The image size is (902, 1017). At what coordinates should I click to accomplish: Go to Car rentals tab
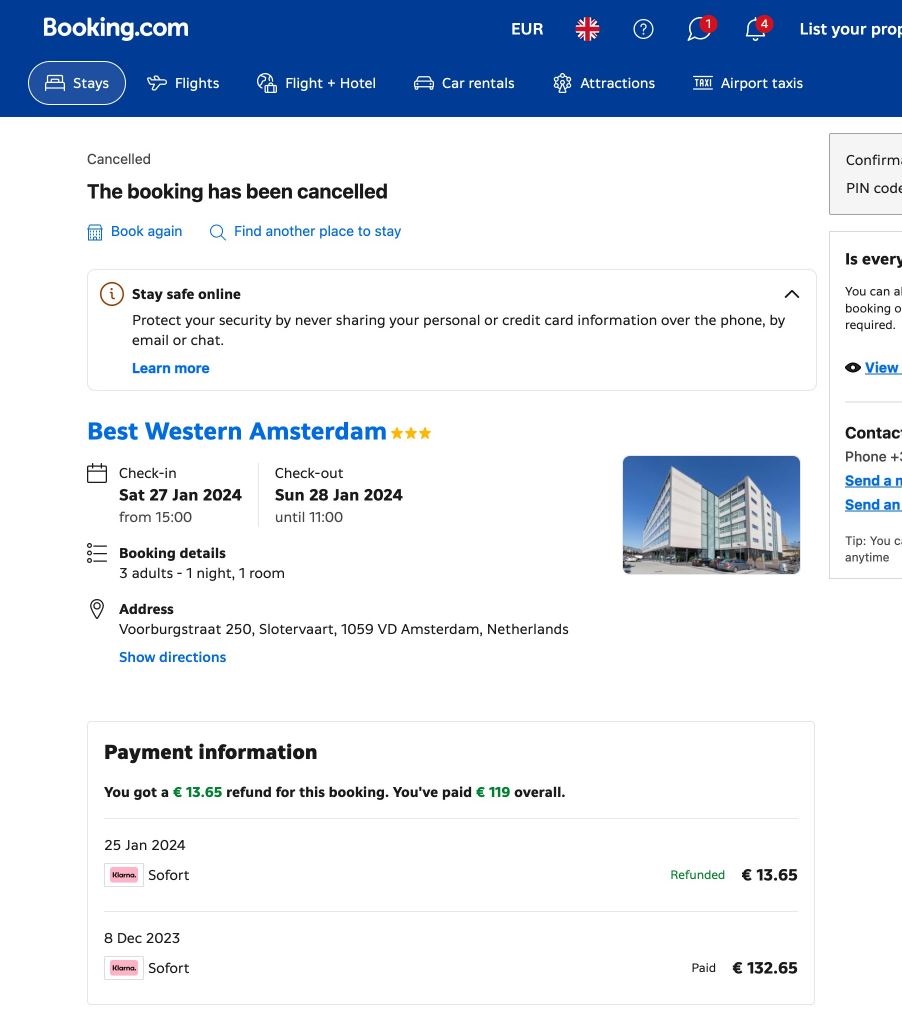[464, 83]
